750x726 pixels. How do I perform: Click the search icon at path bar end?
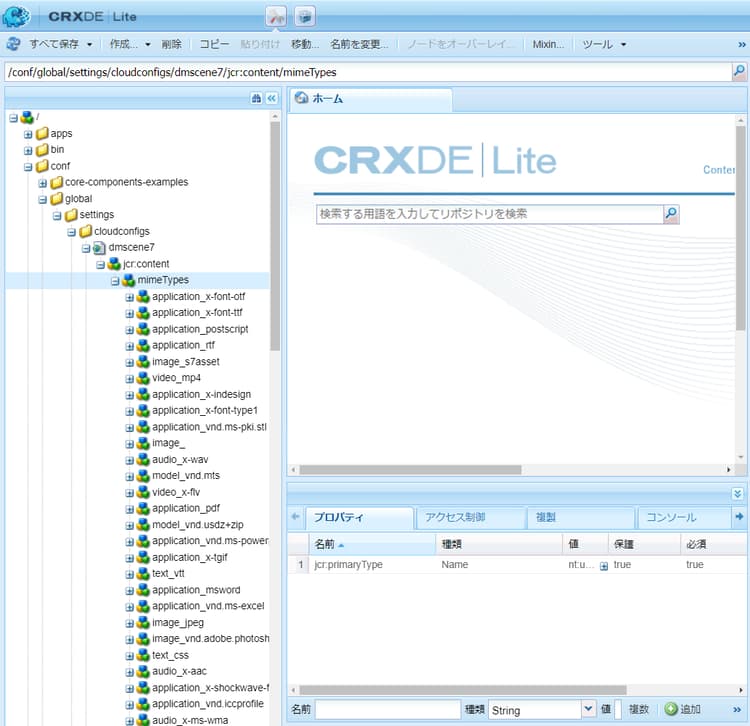coord(739,72)
